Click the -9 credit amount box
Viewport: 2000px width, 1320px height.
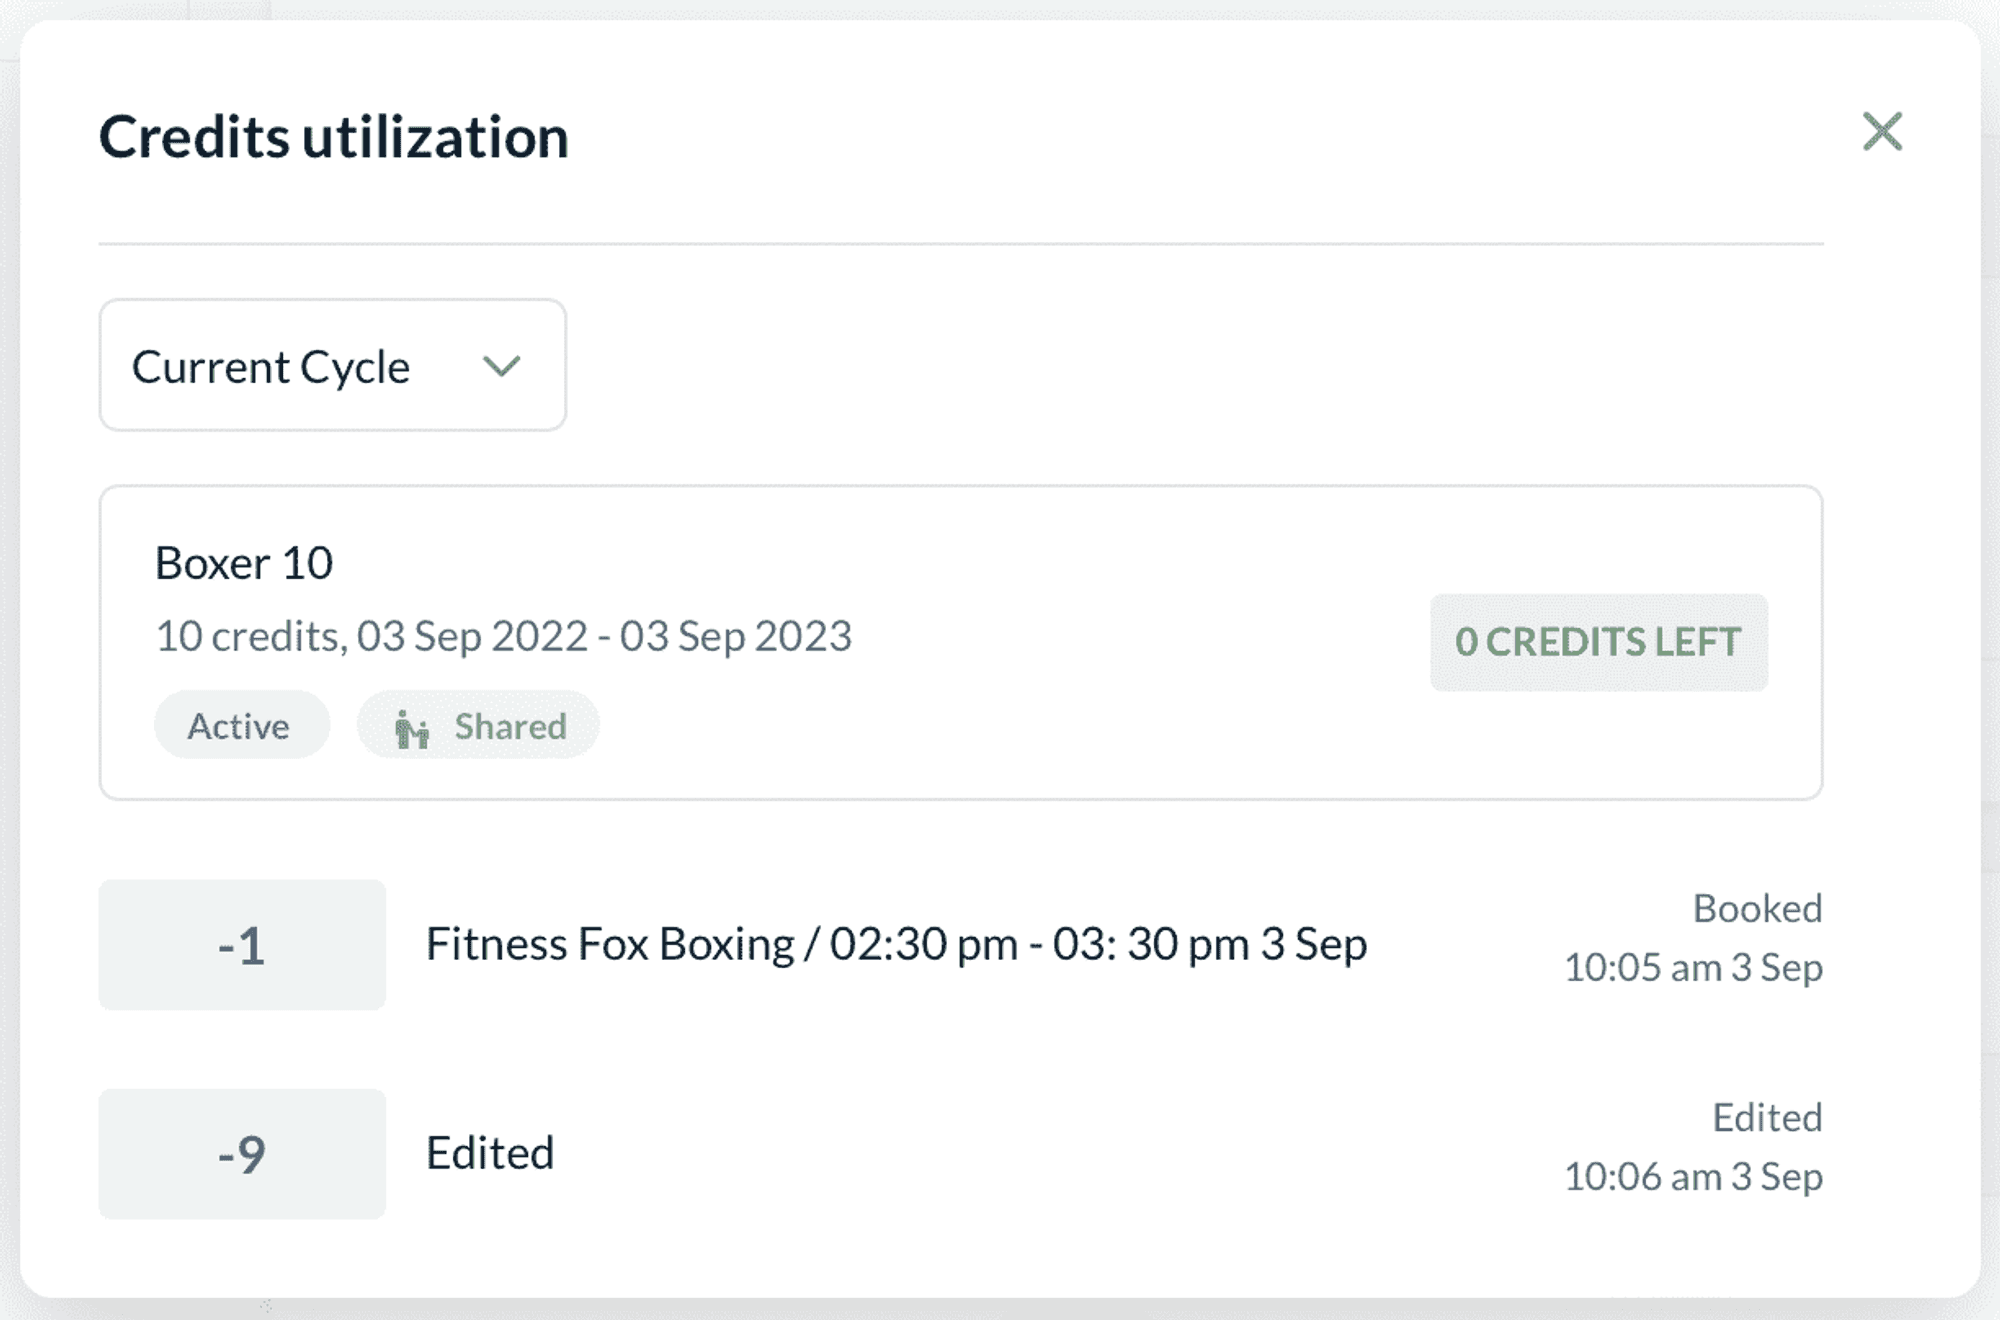242,1154
